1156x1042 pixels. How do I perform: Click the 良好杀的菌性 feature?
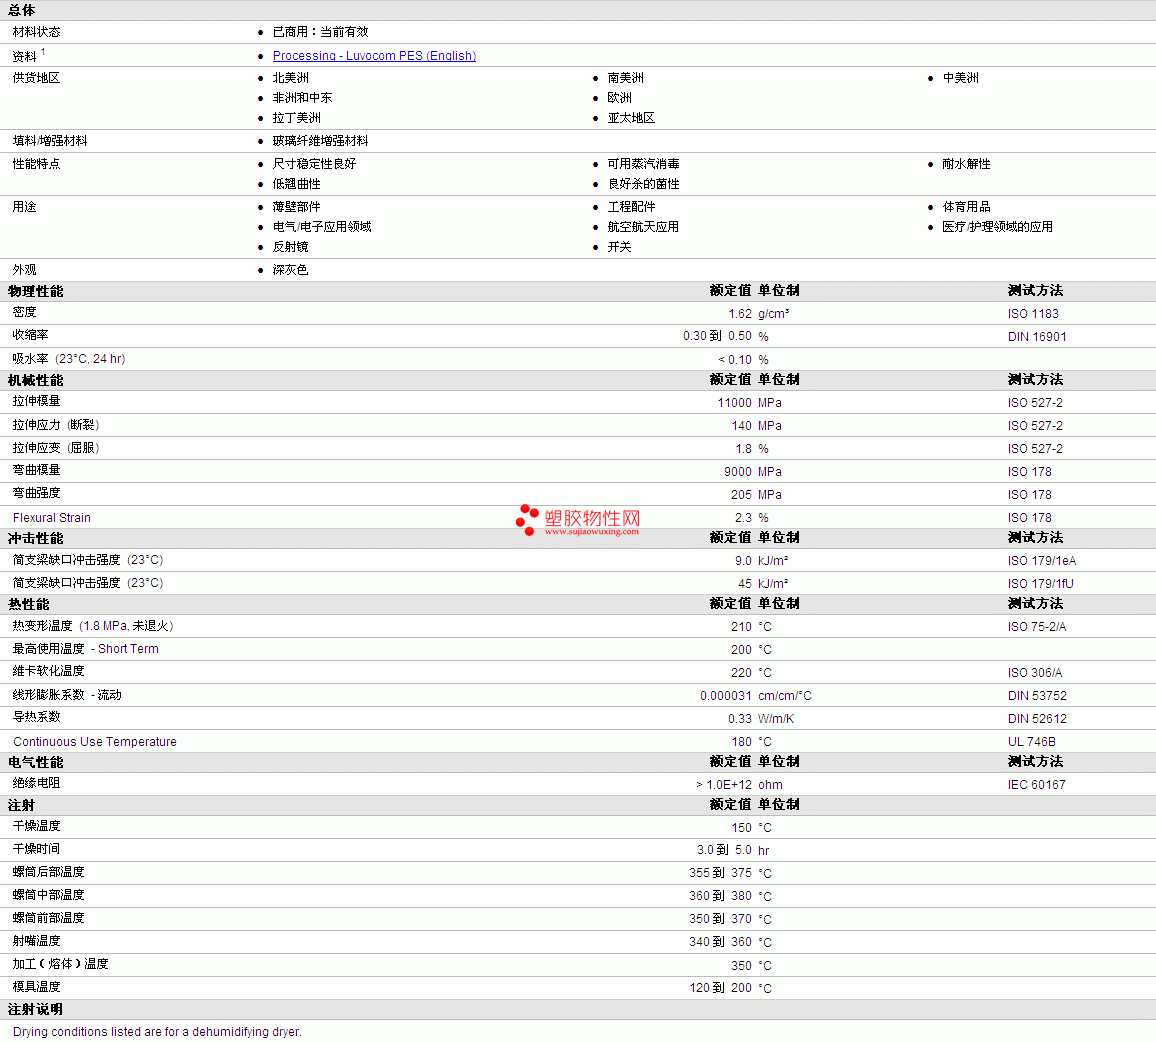coord(644,184)
